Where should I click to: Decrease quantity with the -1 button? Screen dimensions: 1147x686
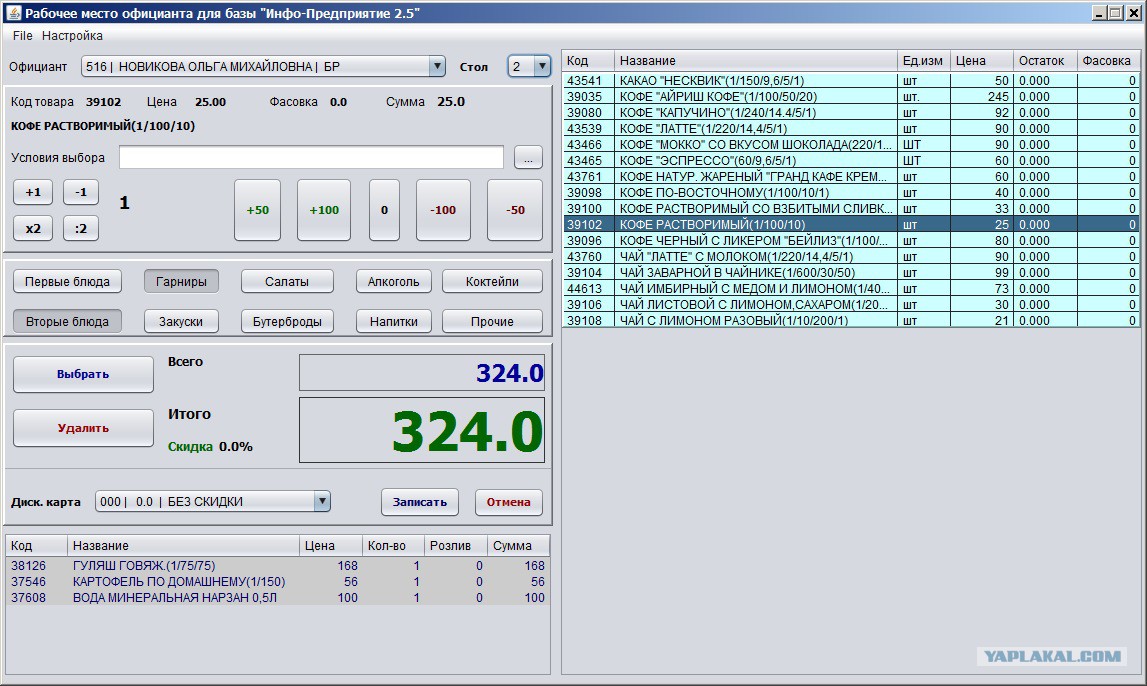click(x=80, y=192)
